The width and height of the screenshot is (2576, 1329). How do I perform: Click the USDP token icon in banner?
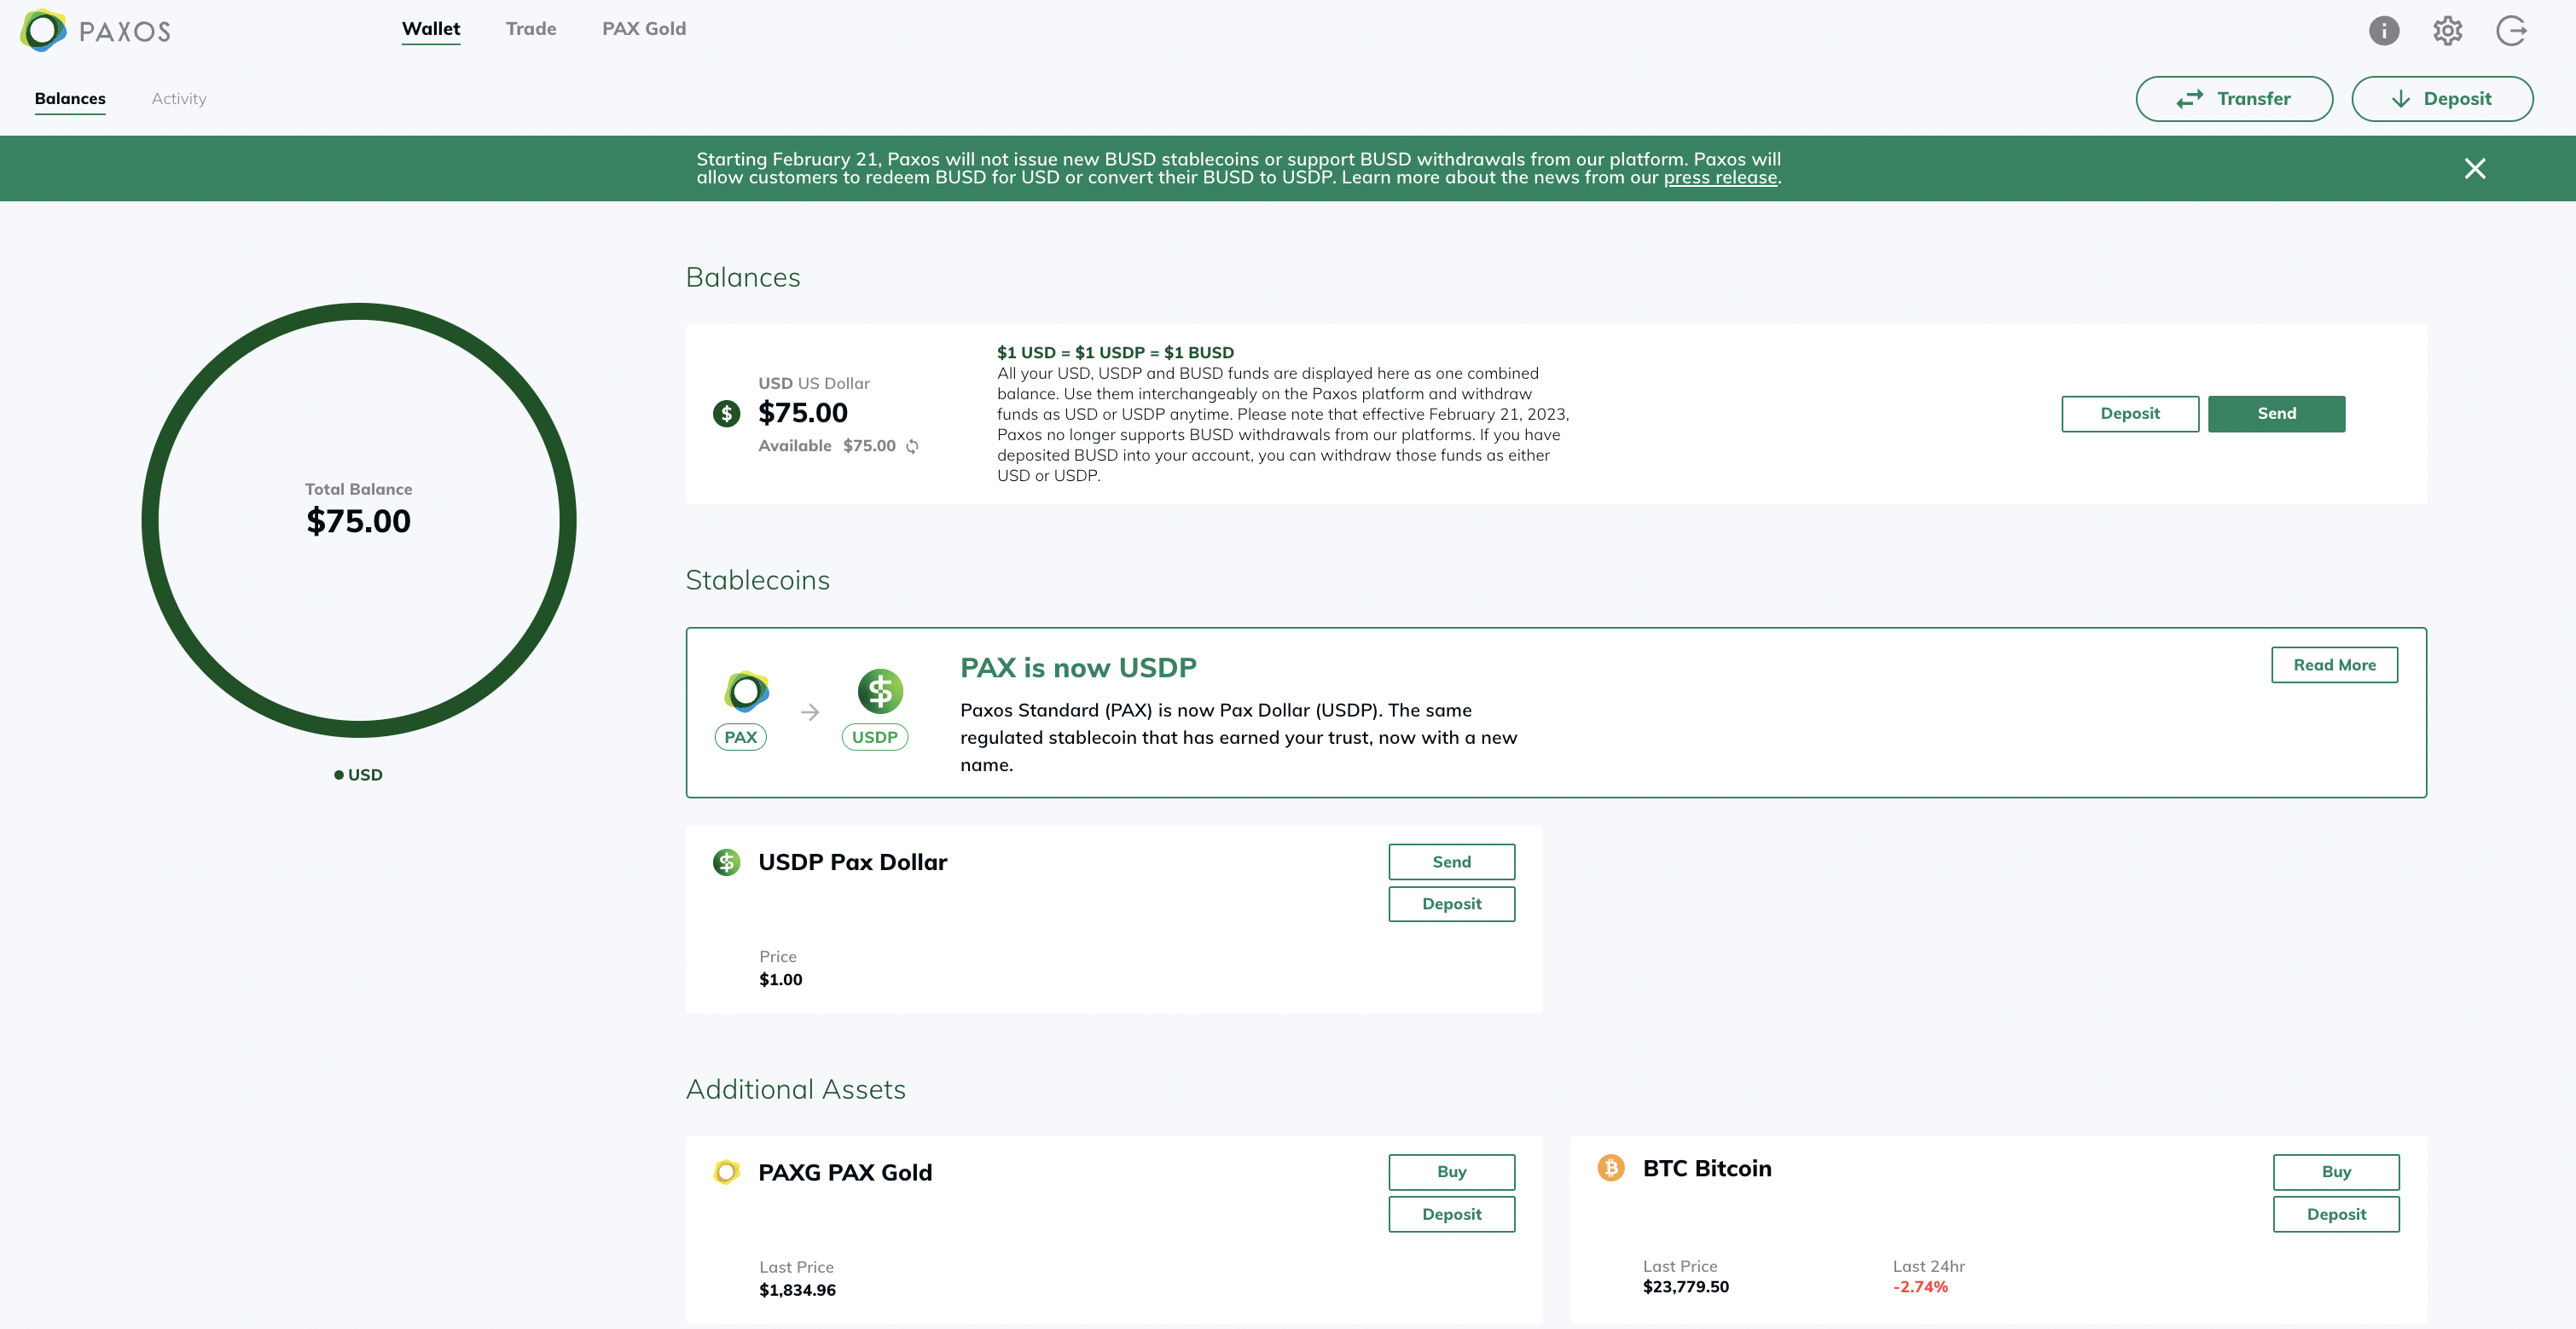pos(880,691)
